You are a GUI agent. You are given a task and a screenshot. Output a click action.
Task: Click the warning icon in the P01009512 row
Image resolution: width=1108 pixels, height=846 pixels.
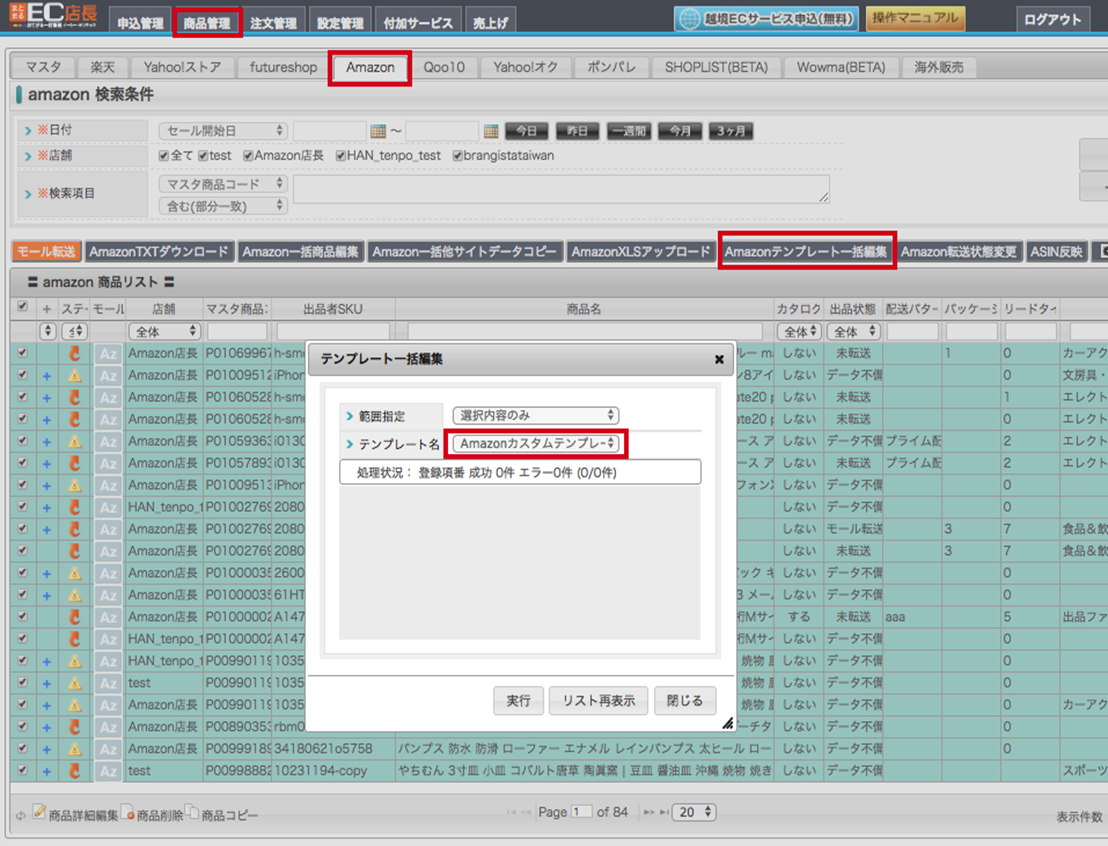click(x=74, y=375)
